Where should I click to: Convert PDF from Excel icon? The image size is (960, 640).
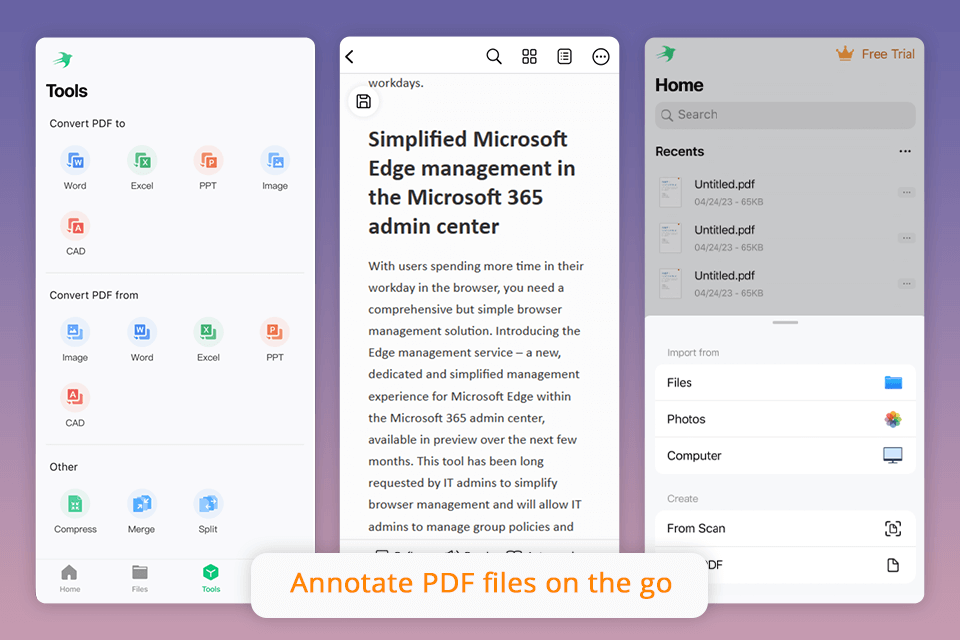[208, 332]
